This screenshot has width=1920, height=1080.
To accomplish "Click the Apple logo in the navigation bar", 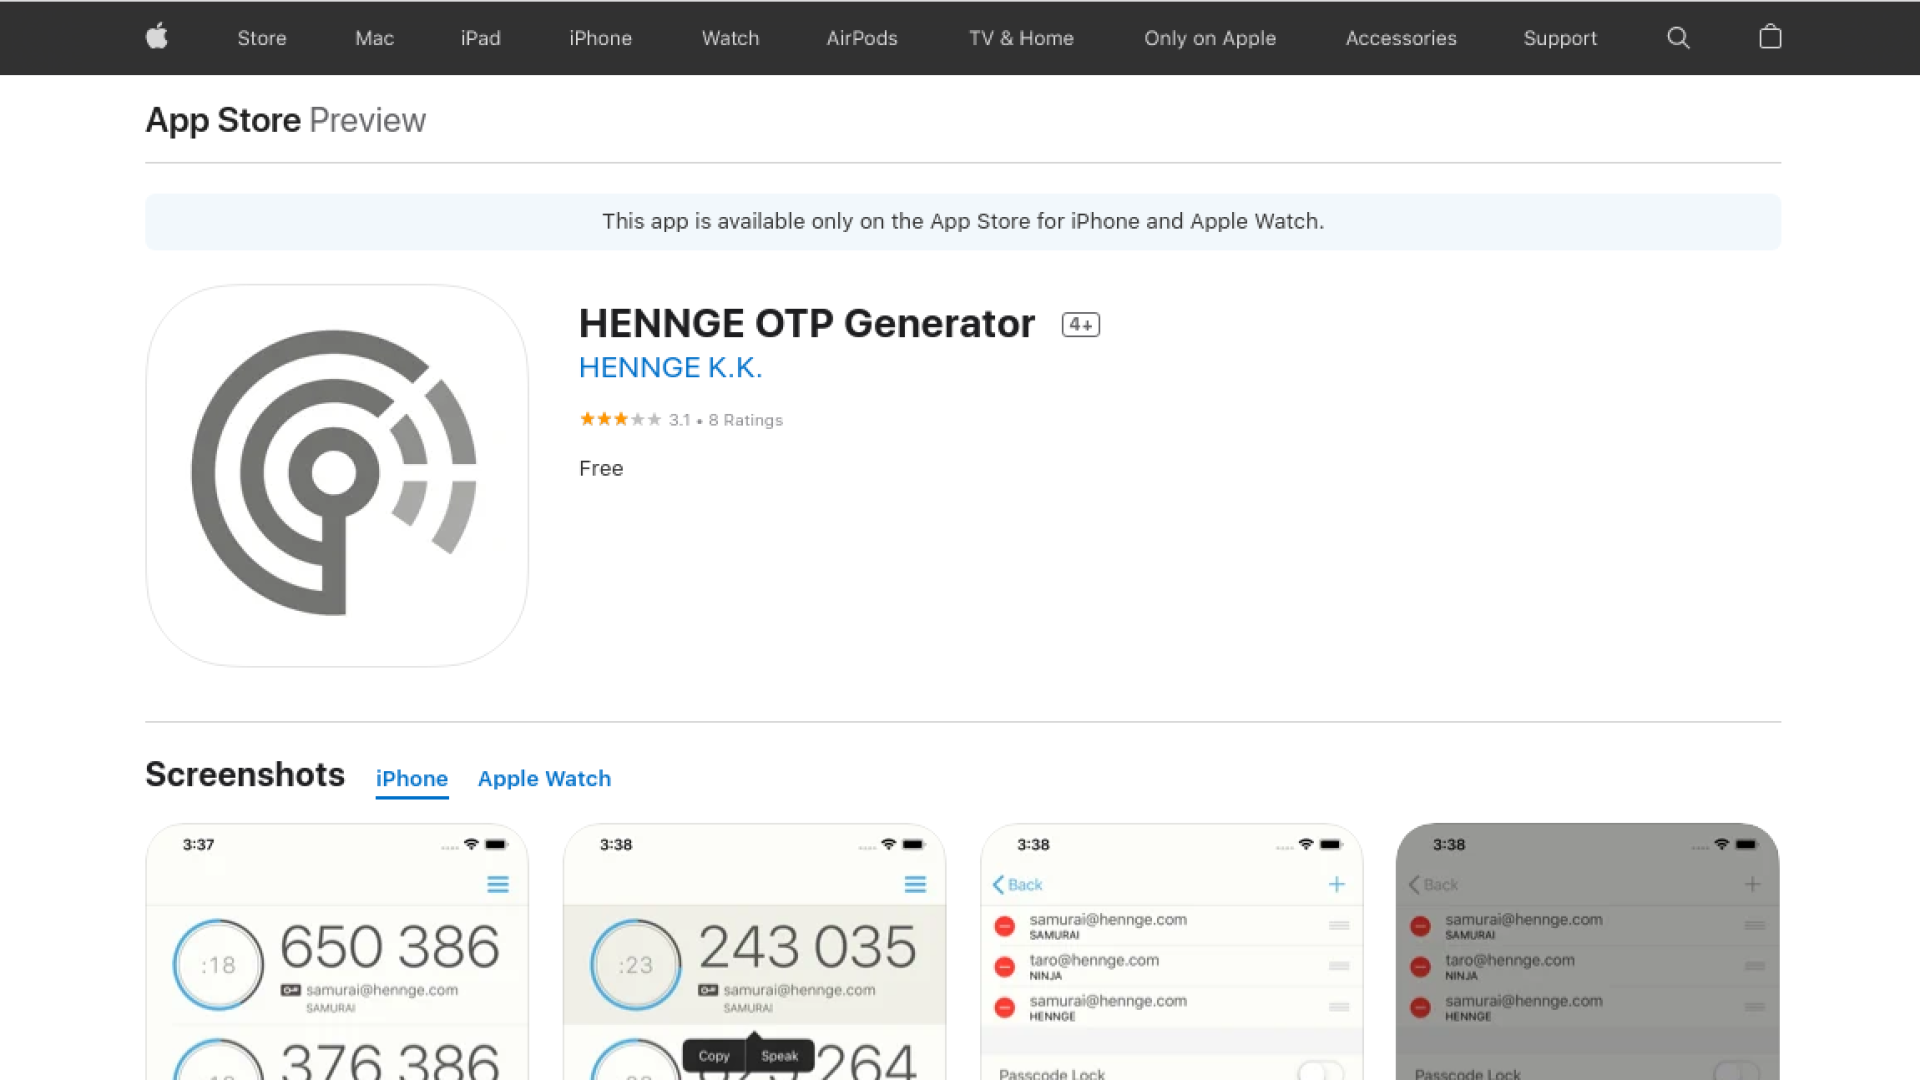I will [x=157, y=38].
